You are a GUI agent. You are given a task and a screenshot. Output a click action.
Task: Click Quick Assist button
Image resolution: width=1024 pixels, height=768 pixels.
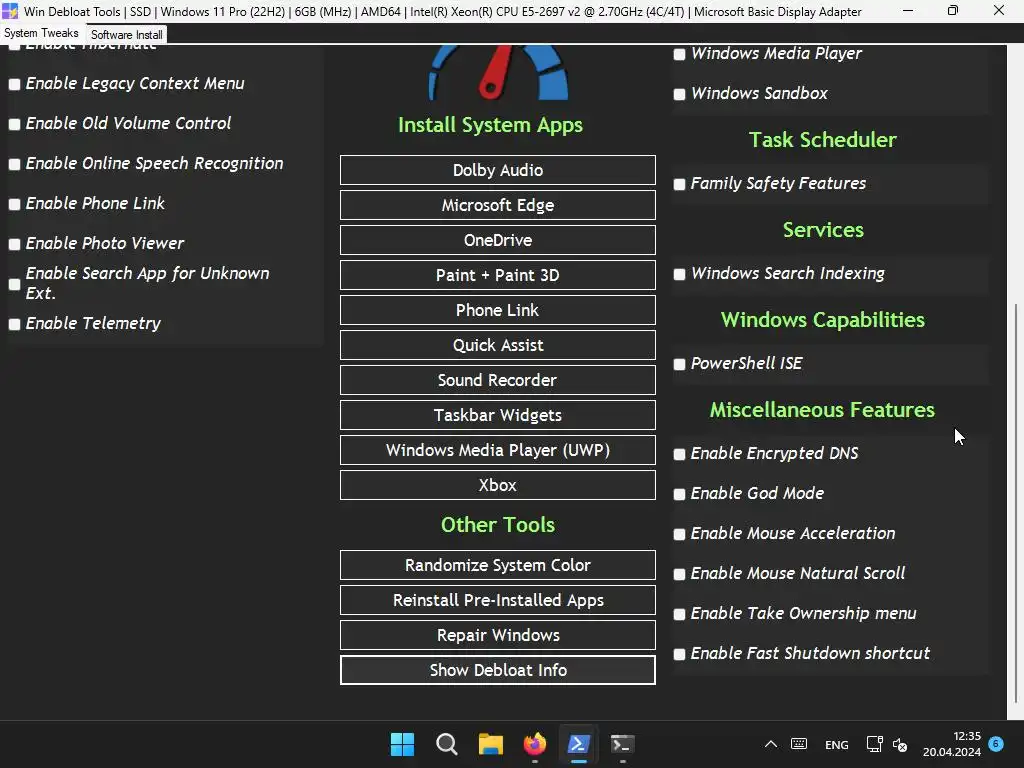[x=498, y=345]
